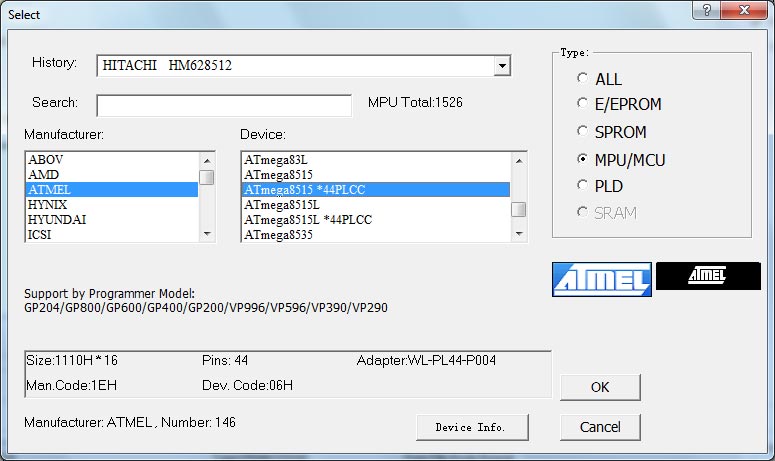This screenshot has height=461, width=775.
Task: Open the Device Info. button
Action: tap(472, 427)
